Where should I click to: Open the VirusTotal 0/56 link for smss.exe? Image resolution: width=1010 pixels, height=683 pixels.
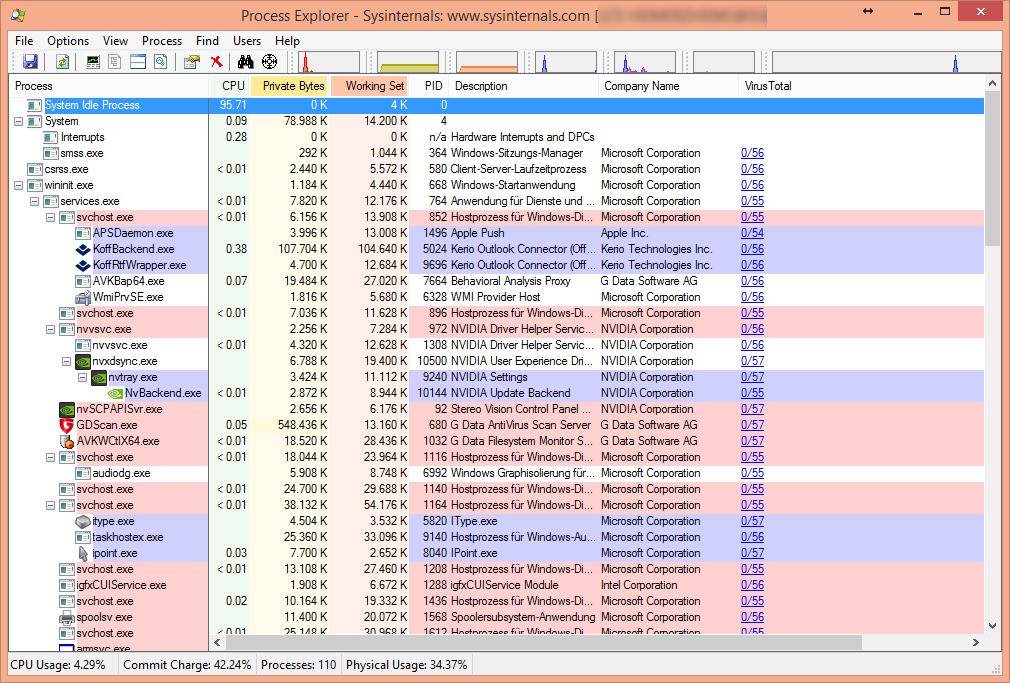(752, 153)
